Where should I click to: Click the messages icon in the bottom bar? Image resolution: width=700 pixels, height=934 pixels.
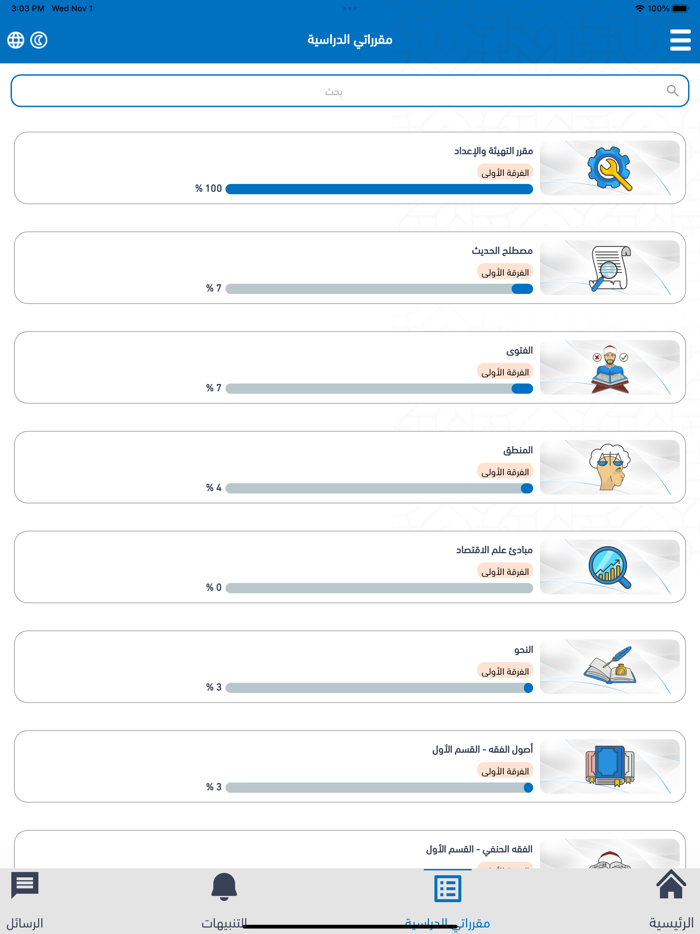24,884
